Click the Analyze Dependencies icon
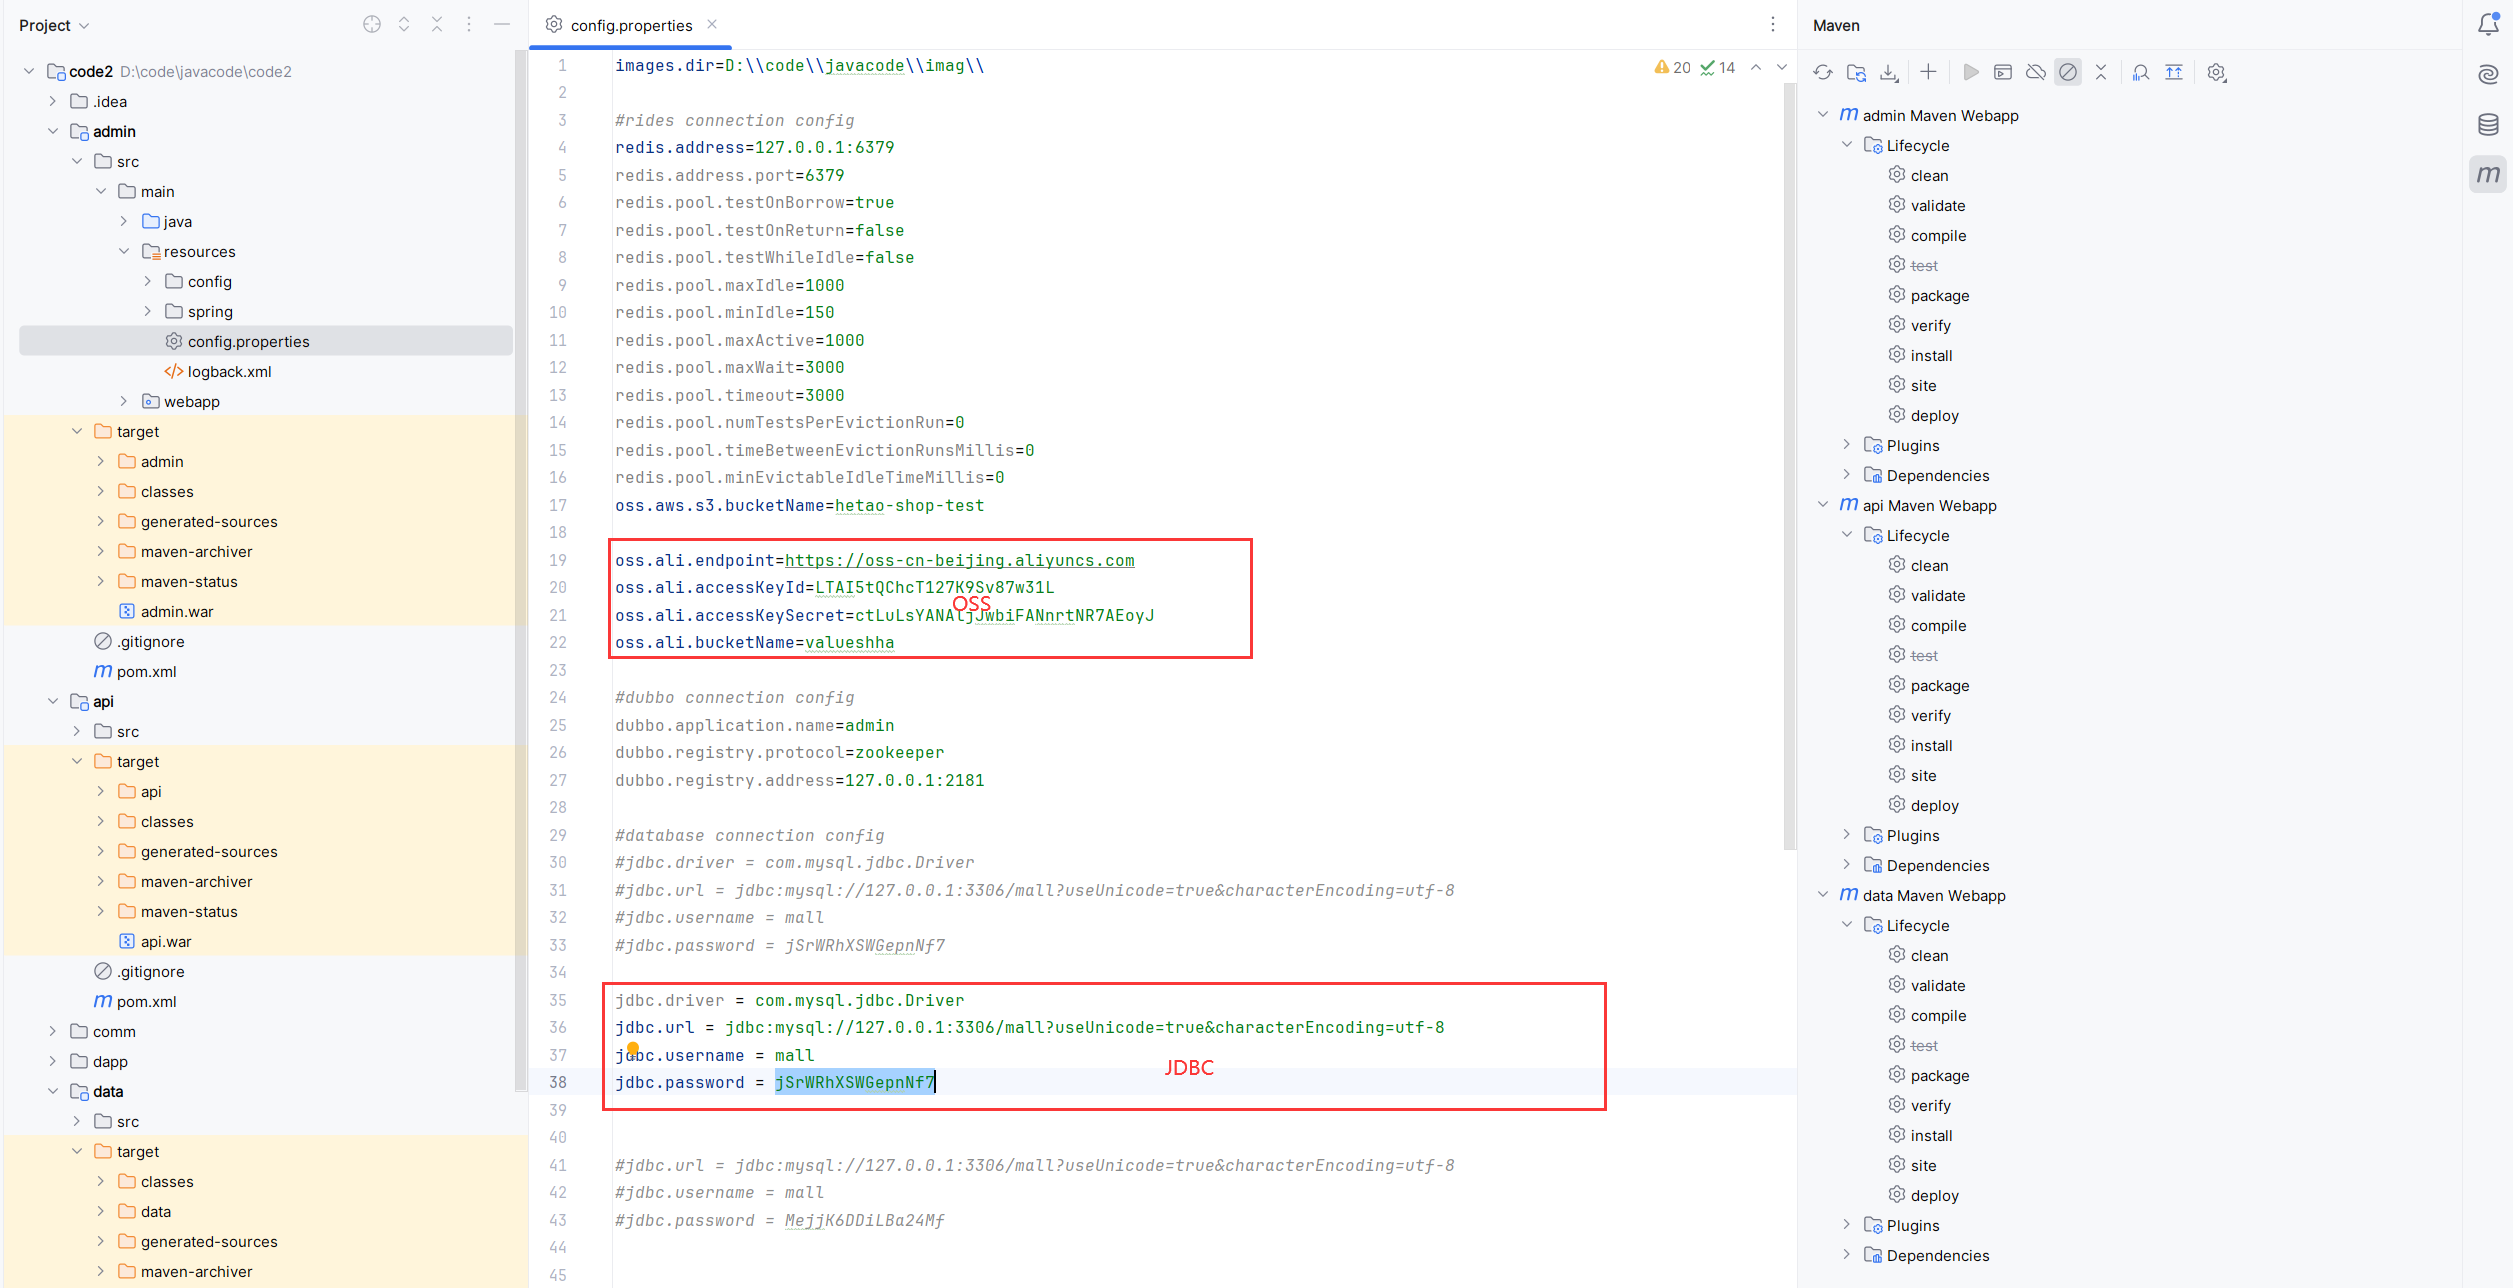 tap(2141, 72)
